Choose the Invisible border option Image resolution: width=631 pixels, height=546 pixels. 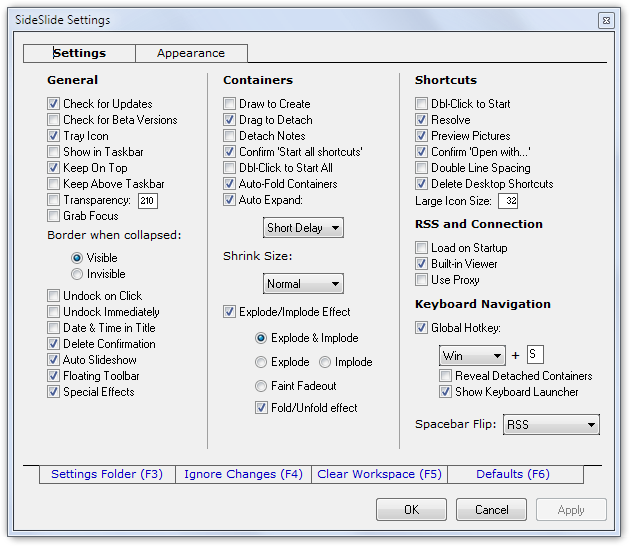pos(76,274)
